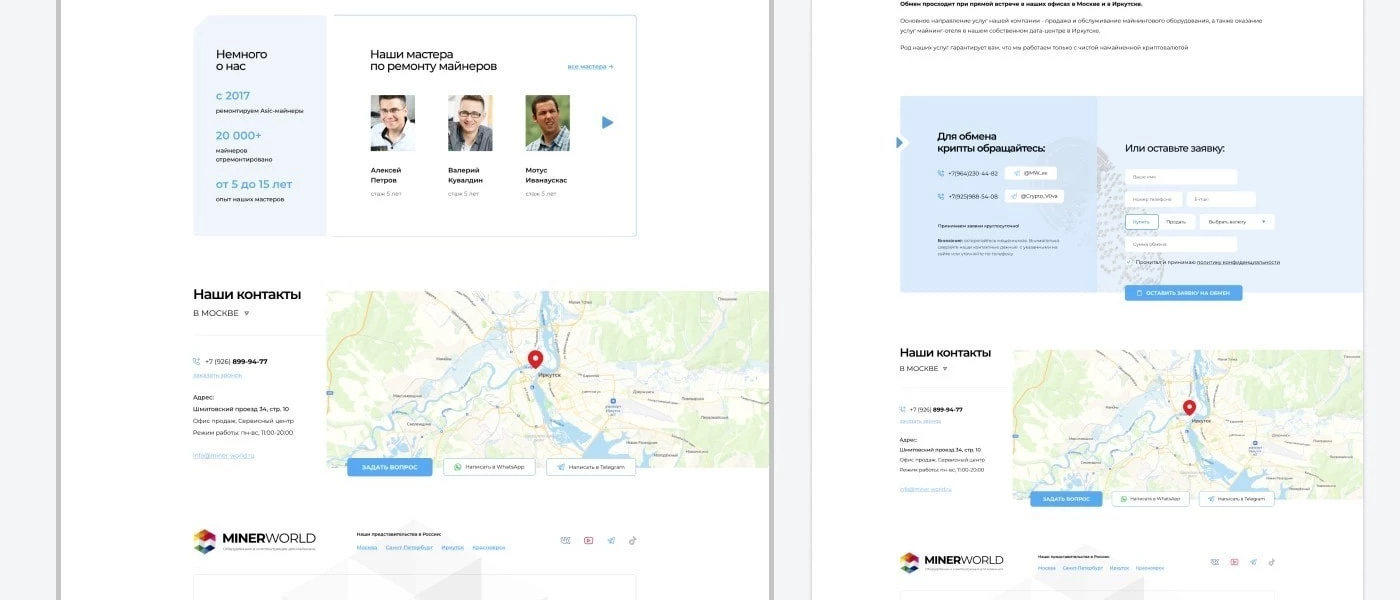1400x600 pixels.
Task: Click Telegram icon in right page footer
Action: tap(1254, 562)
